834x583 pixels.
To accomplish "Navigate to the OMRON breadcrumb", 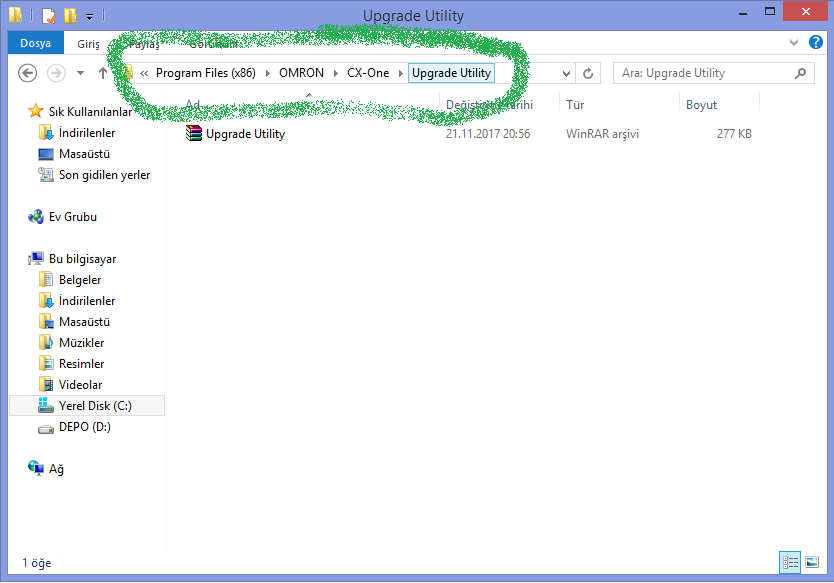I will [301, 73].
